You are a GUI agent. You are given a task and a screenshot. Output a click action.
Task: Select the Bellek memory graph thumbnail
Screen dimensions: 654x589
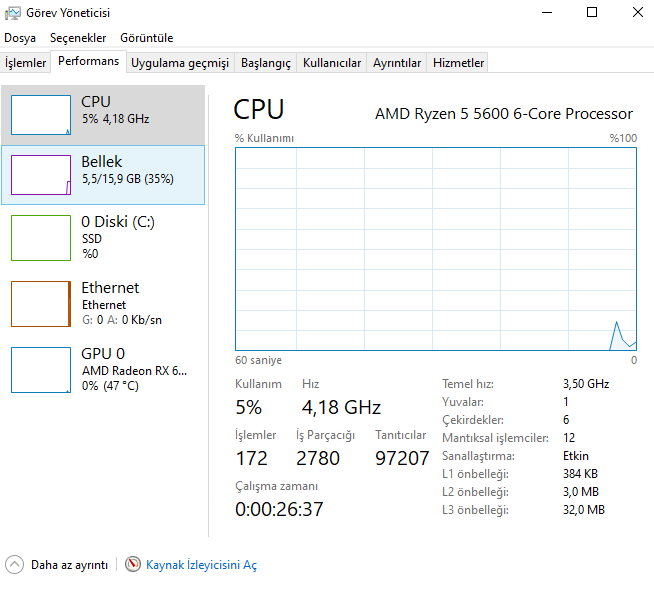tap(41, 175)
